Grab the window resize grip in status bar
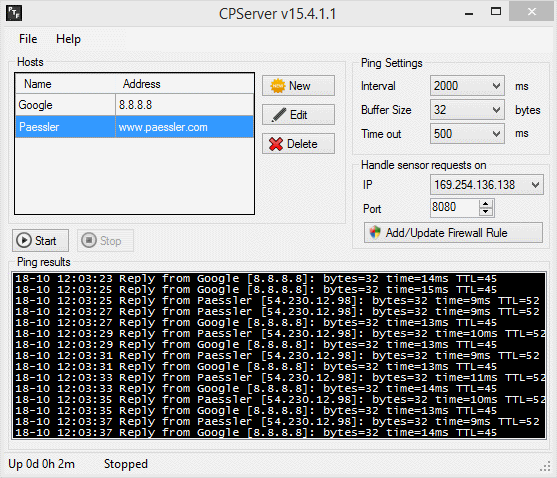 (x=545, y=467)
